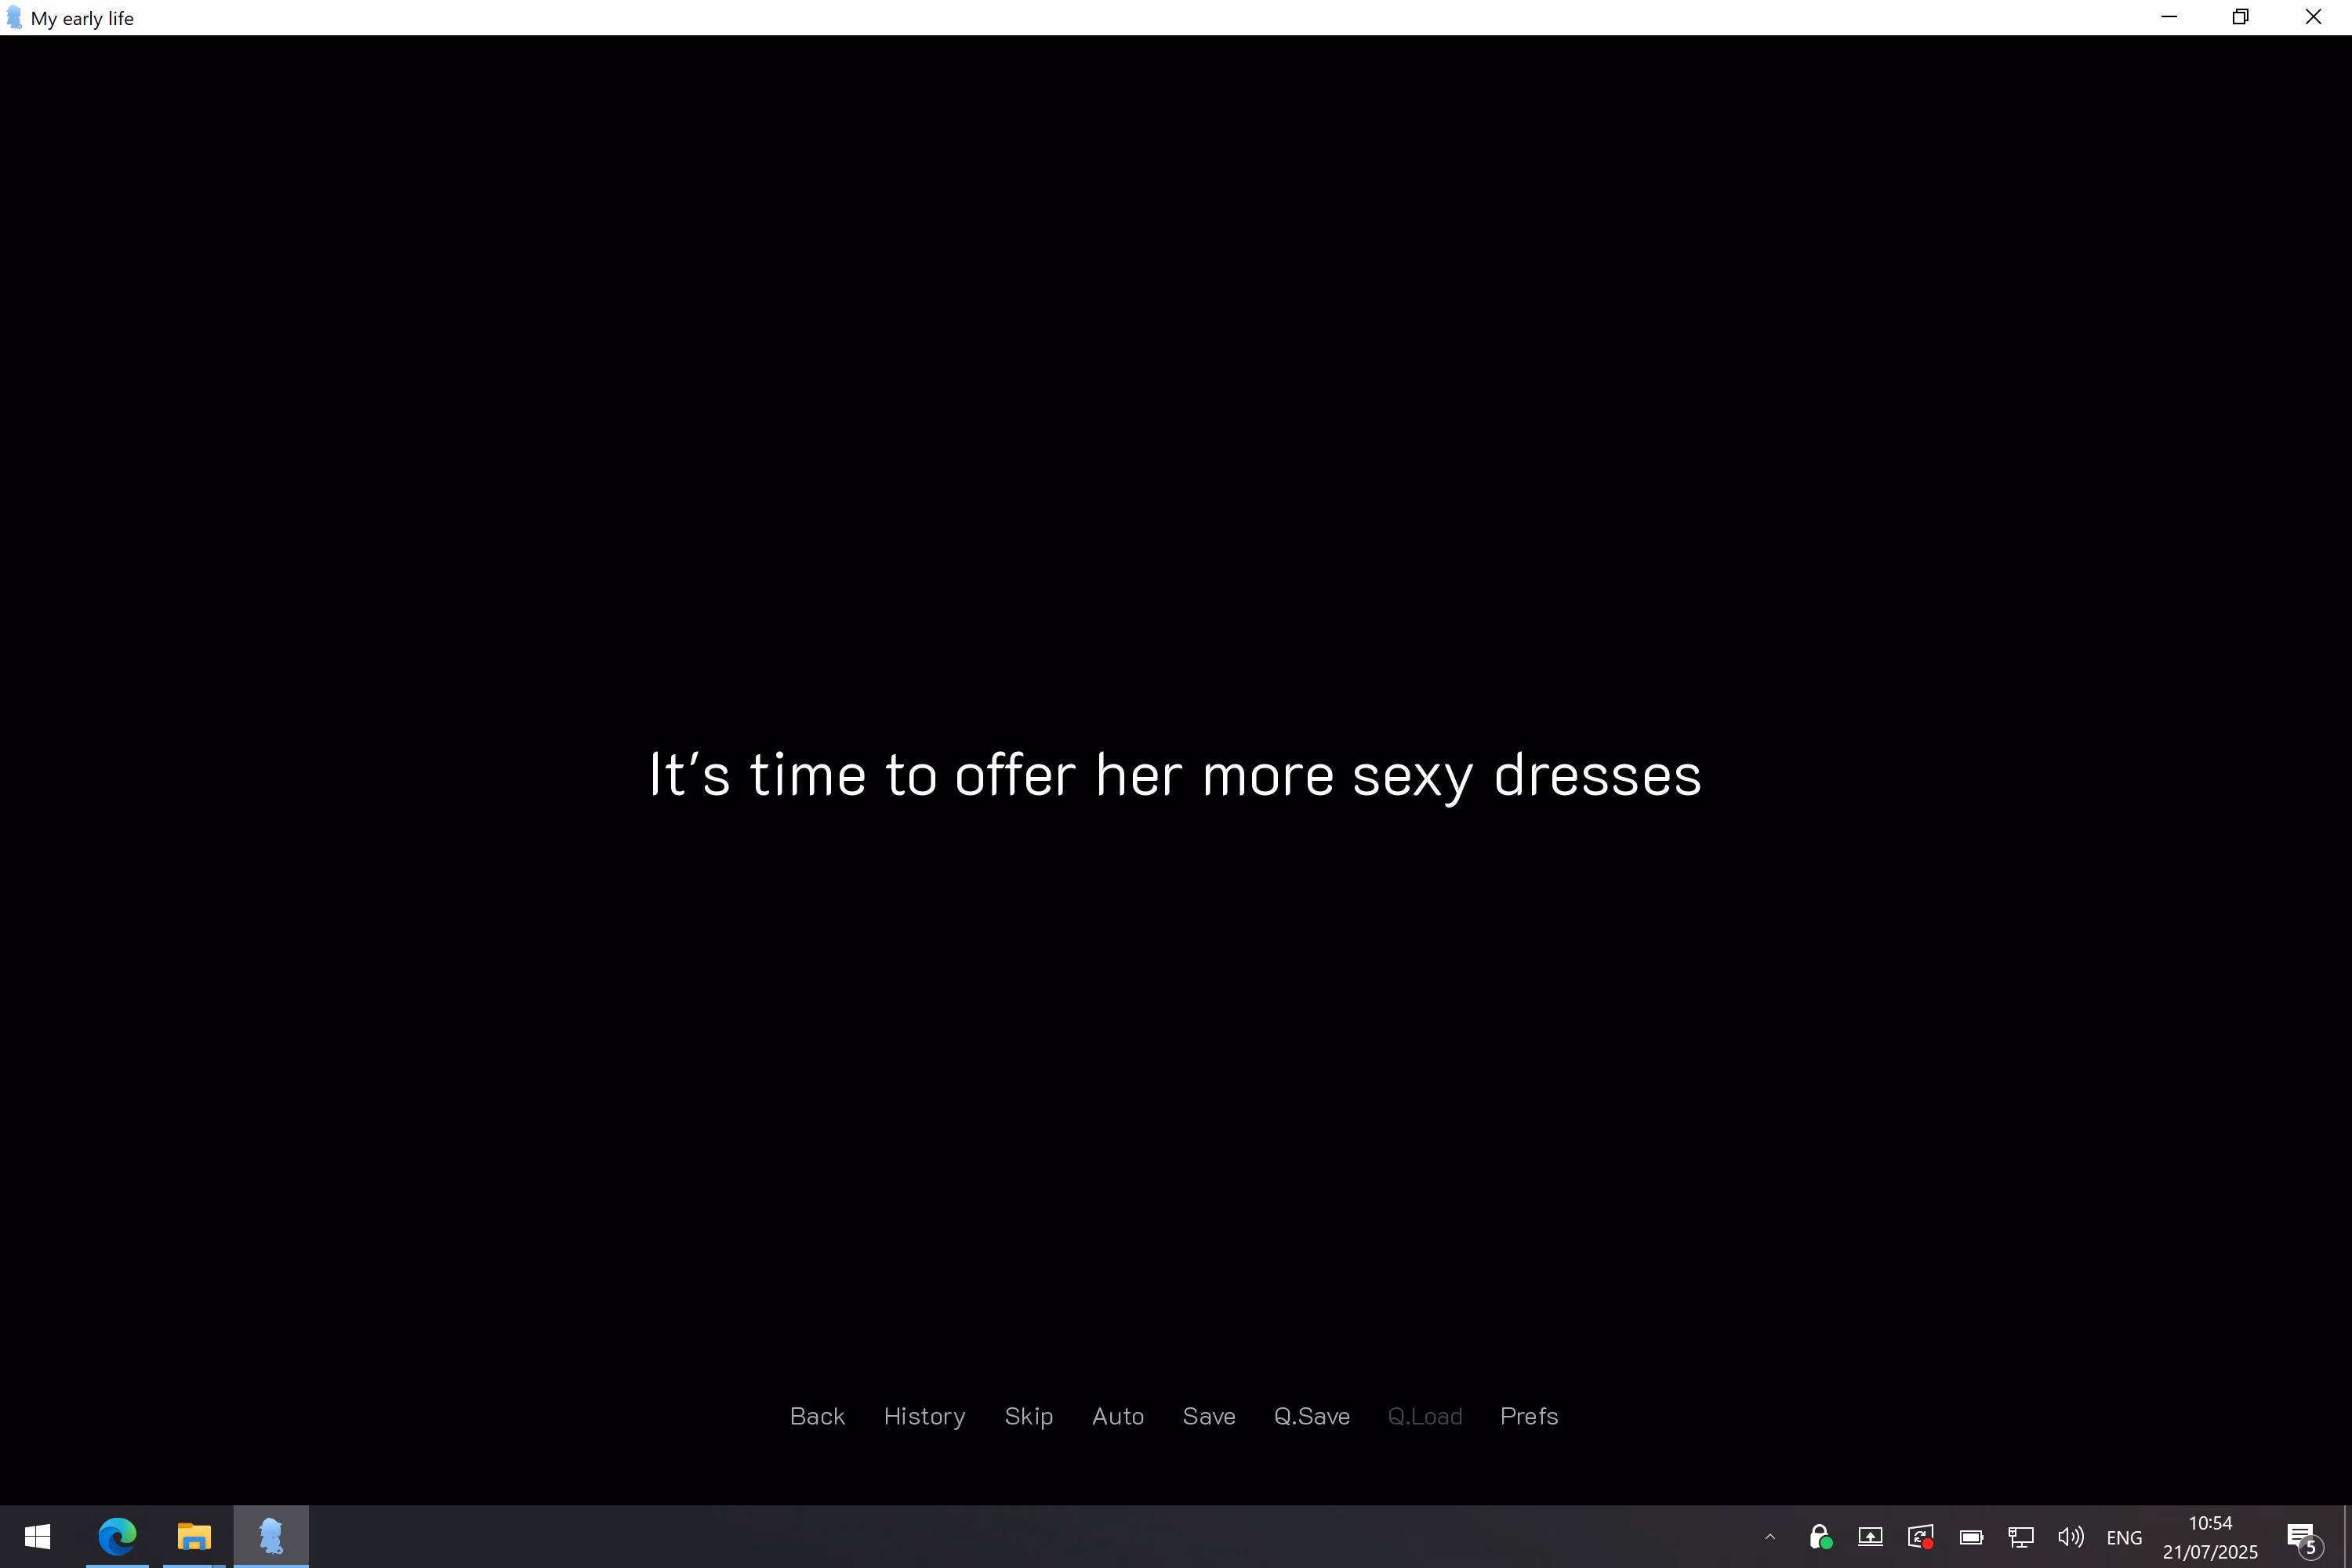Click Back in the quick menu
The height and width of the screenshot is (1568, 2352).
tap(817, 1416)
